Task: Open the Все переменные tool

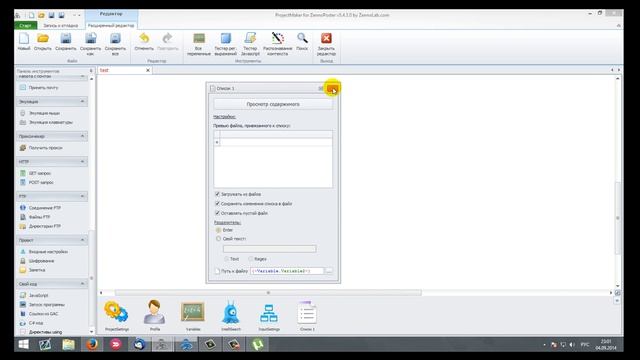Action: 199,44
